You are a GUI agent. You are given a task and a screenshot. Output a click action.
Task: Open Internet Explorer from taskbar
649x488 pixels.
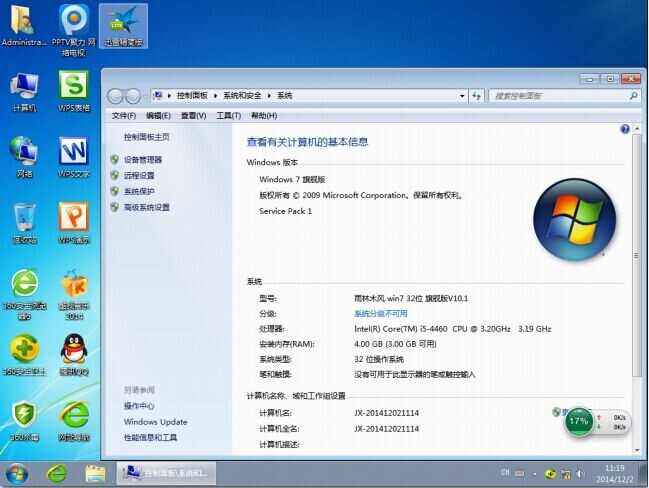click(x=56, y=474)
